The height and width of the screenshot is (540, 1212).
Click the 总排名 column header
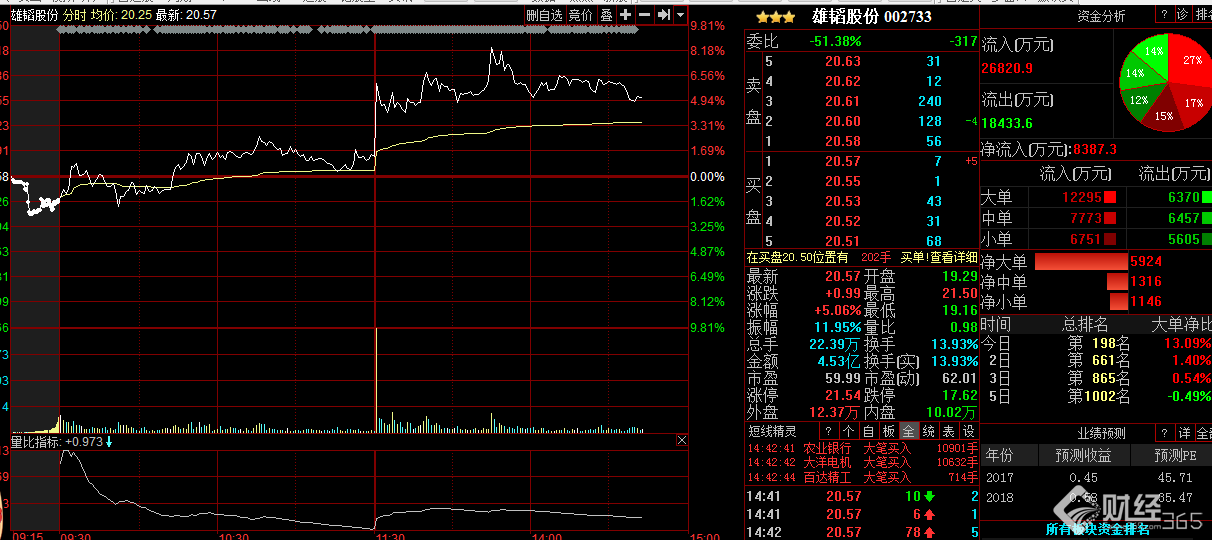pyautogui.click(x=1084, y=324)
